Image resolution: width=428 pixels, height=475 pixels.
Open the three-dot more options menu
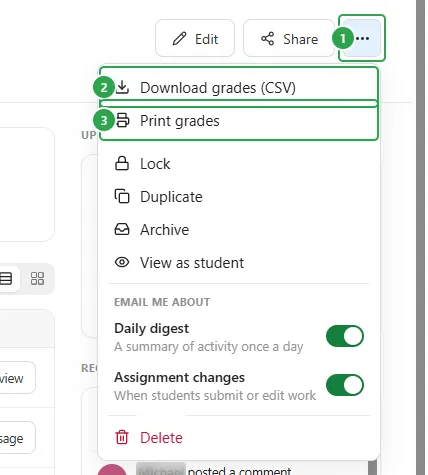pos(362,38)
